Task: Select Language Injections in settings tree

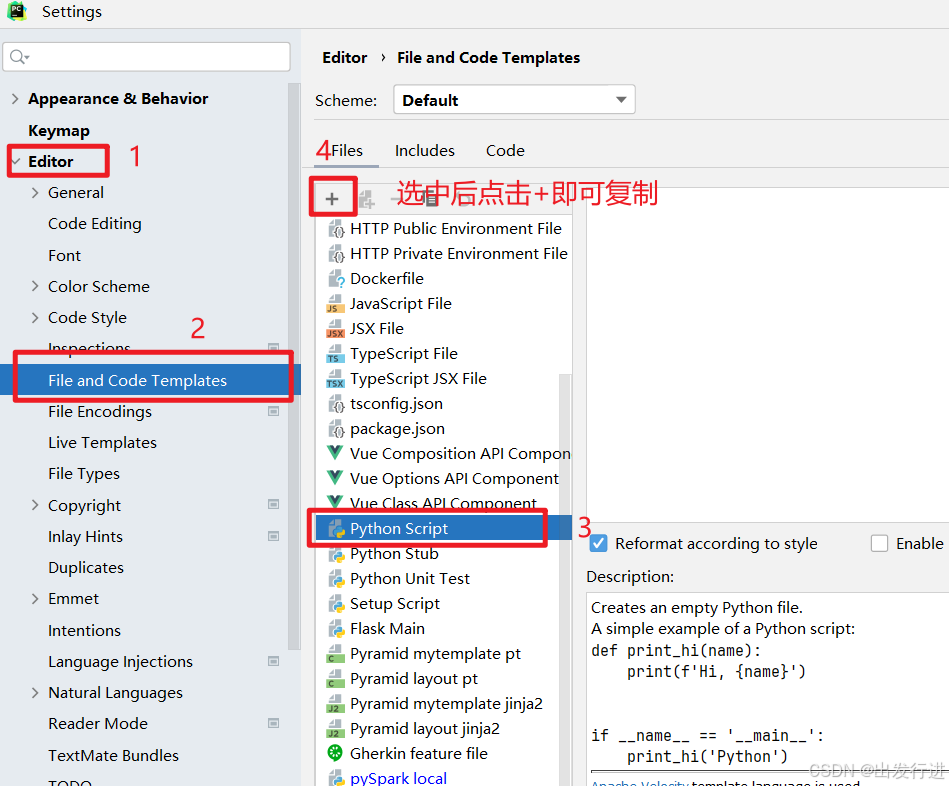Action: 120,662
